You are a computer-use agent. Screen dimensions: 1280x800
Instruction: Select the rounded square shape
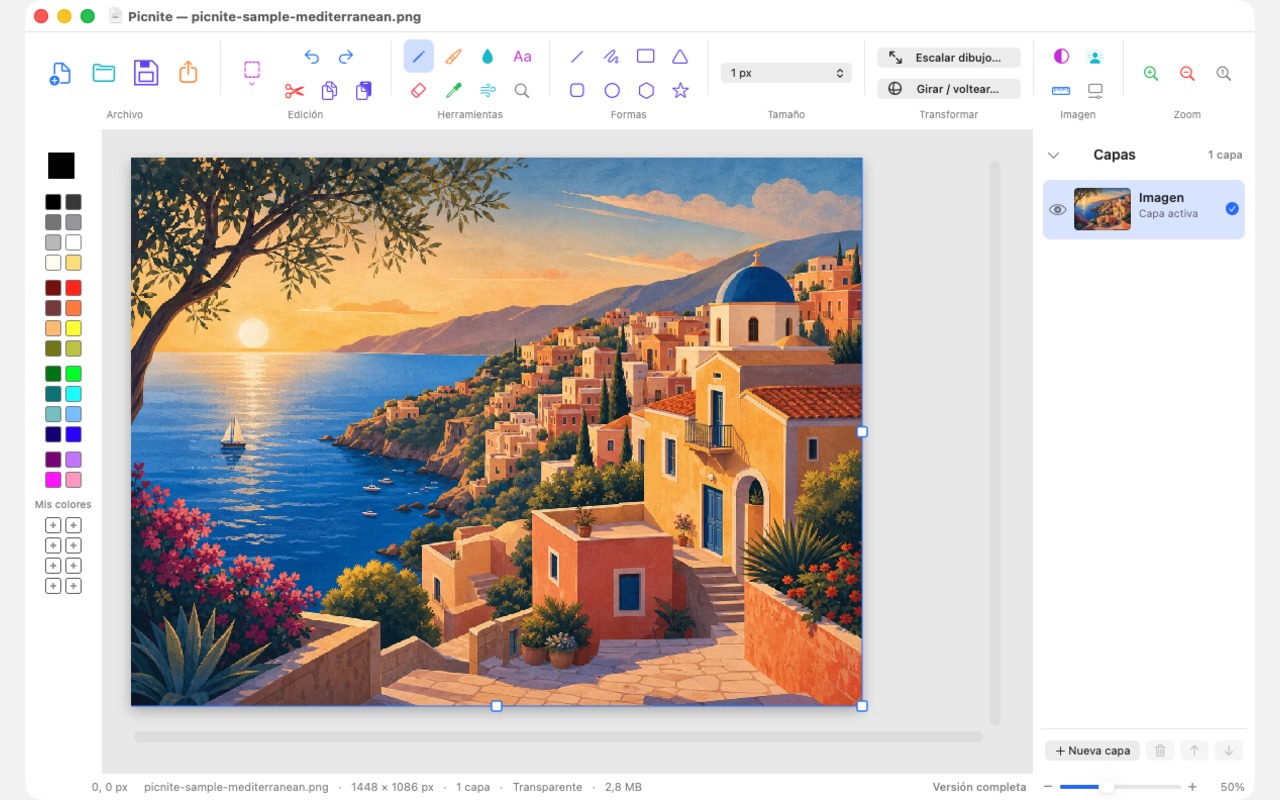click(577, 91)
